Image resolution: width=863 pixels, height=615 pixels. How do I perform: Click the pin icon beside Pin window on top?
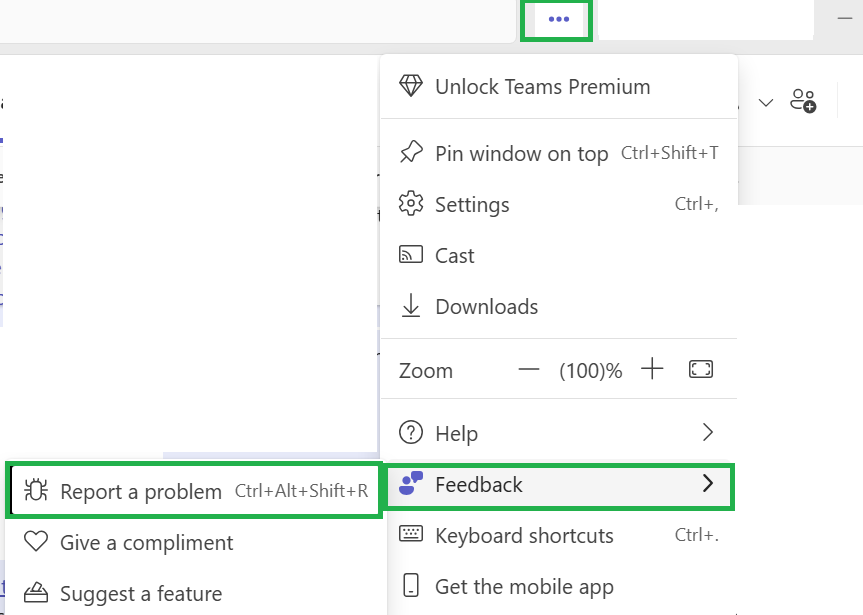click(x=411, y=153)
